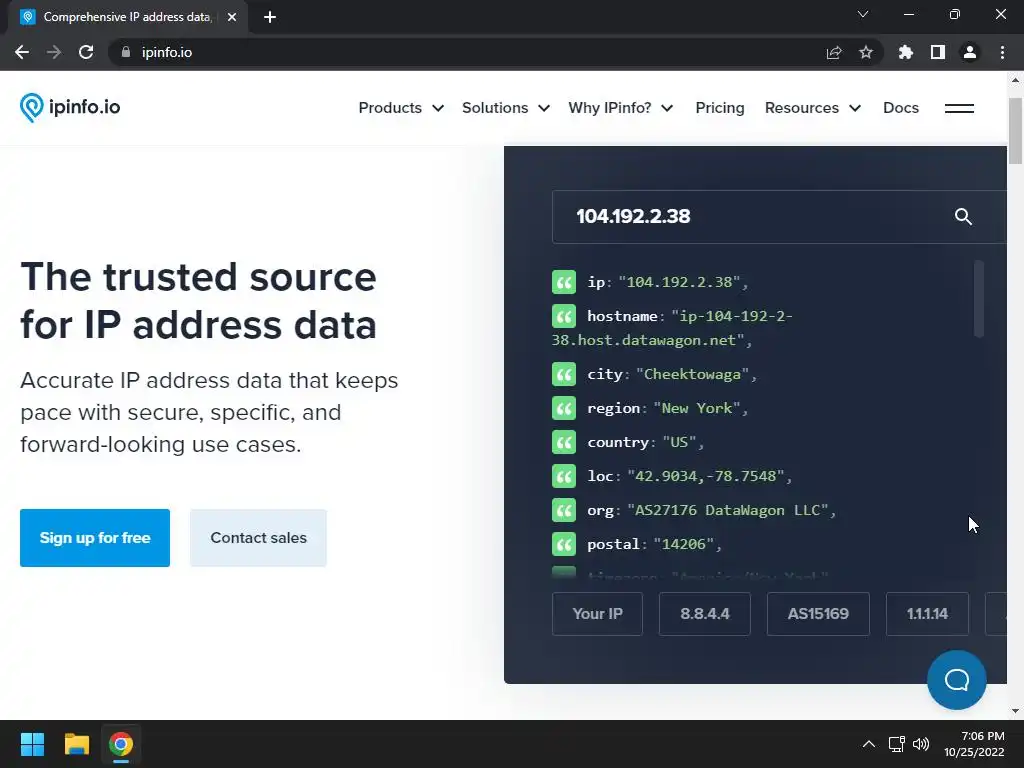Open the Chrome extensions puzzle icon
The image size is (1024, 768).
tap(906, 52)
